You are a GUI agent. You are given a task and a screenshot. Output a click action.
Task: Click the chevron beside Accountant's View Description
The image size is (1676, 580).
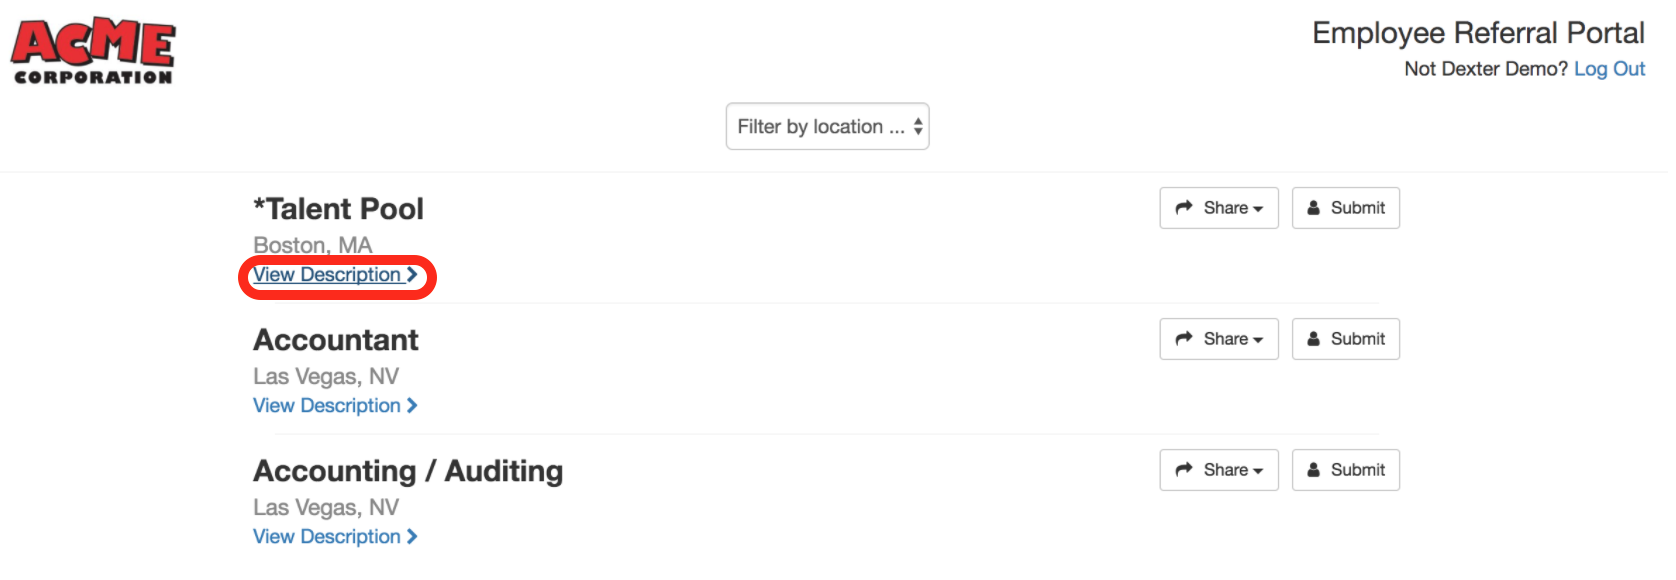point(412,406)
